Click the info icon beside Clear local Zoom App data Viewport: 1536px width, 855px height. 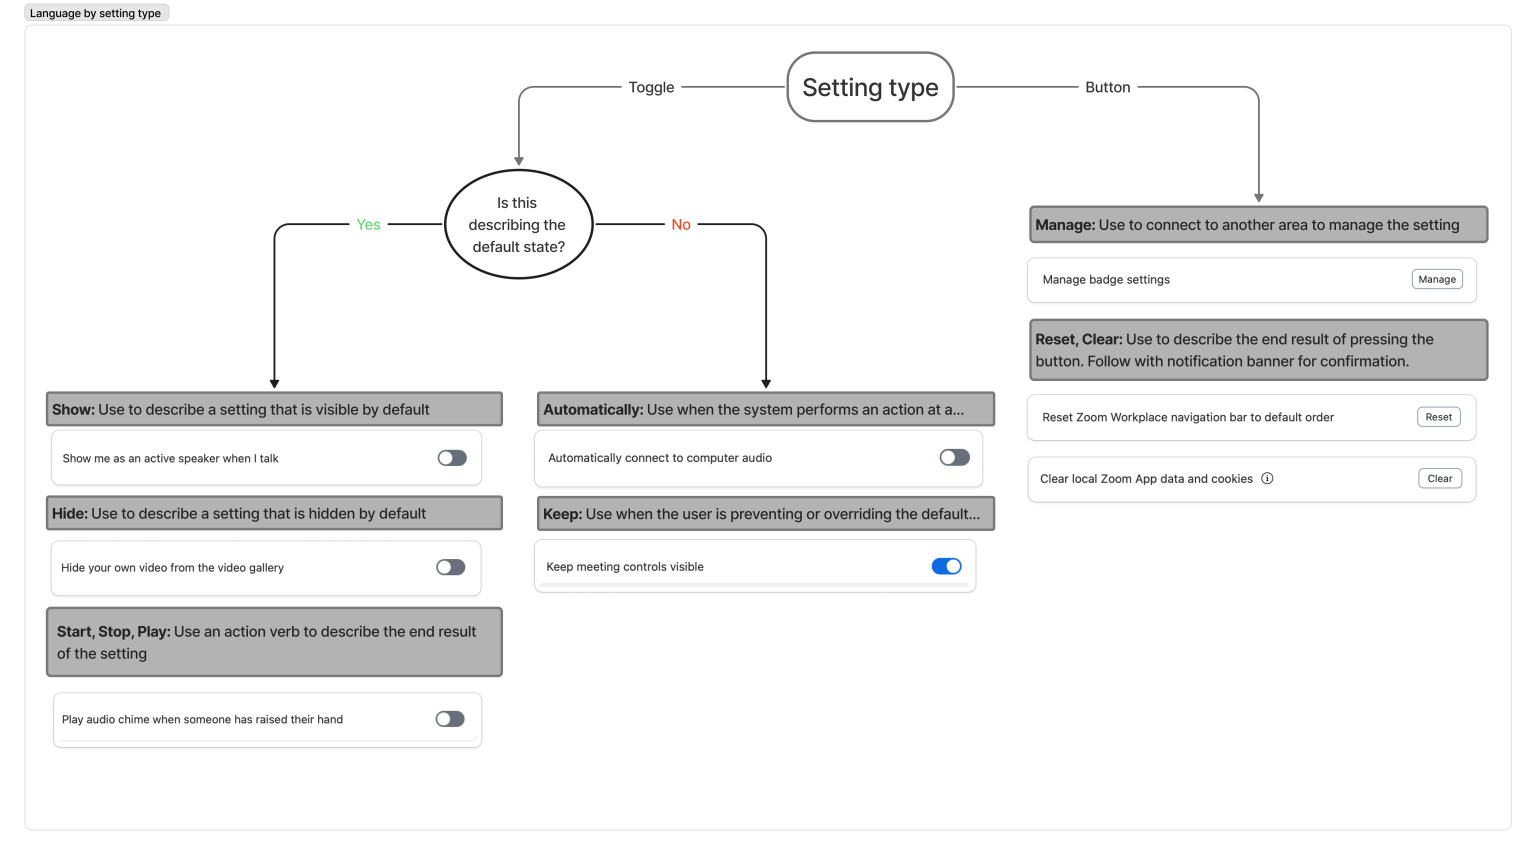1267,479
